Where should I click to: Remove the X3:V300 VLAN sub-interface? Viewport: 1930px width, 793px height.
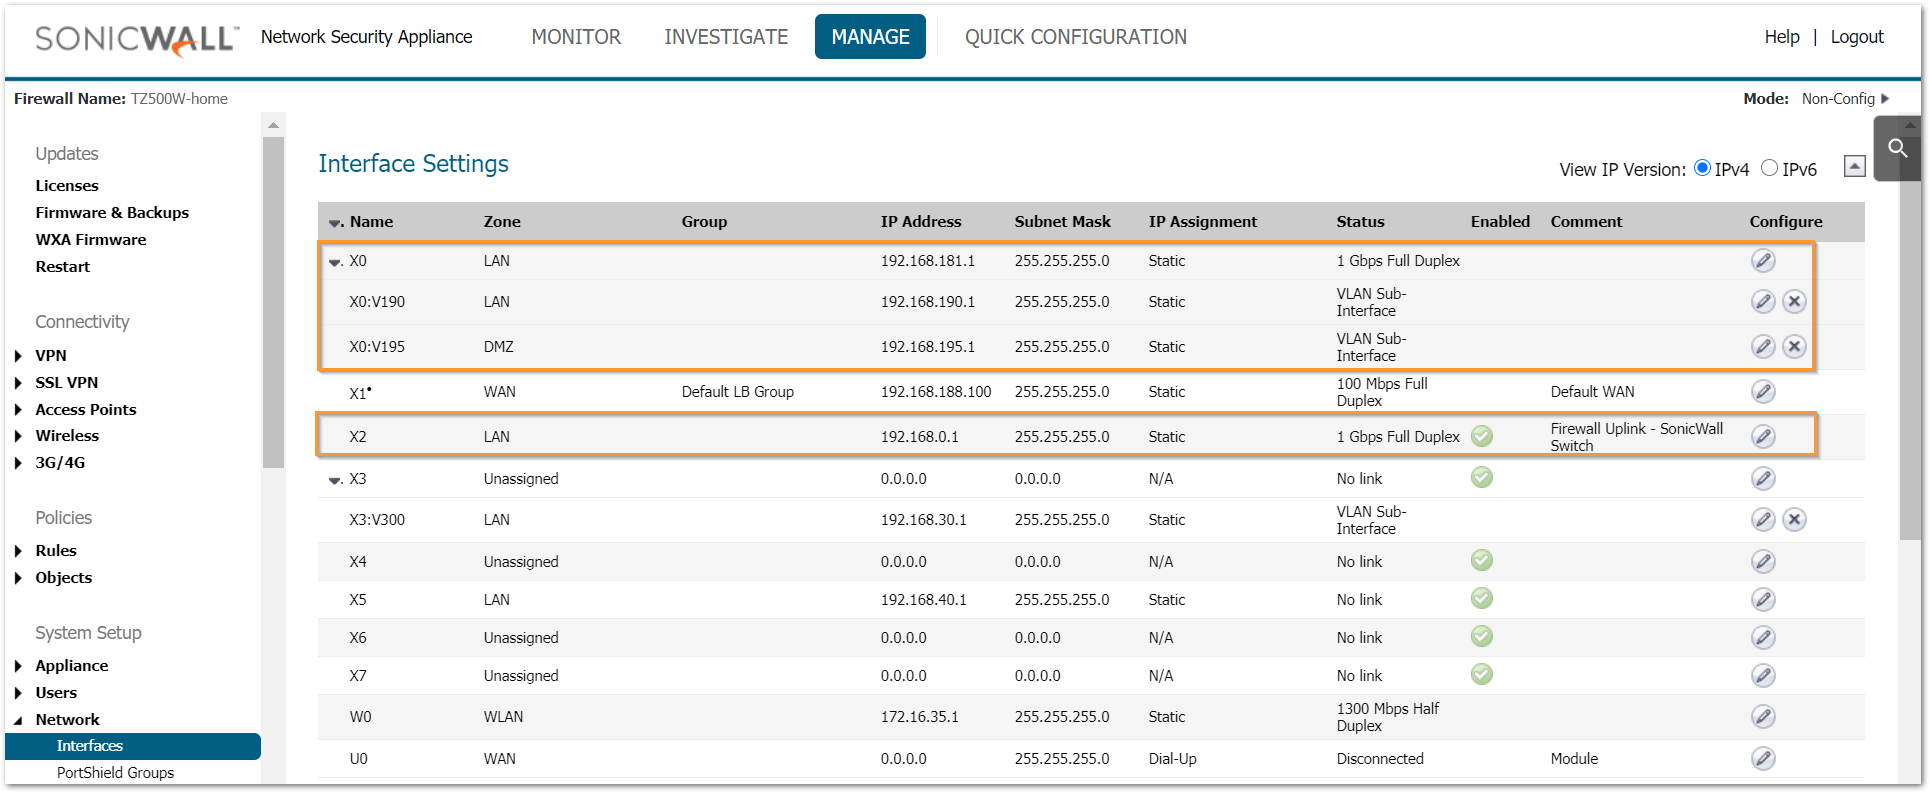pos(1794,520)
